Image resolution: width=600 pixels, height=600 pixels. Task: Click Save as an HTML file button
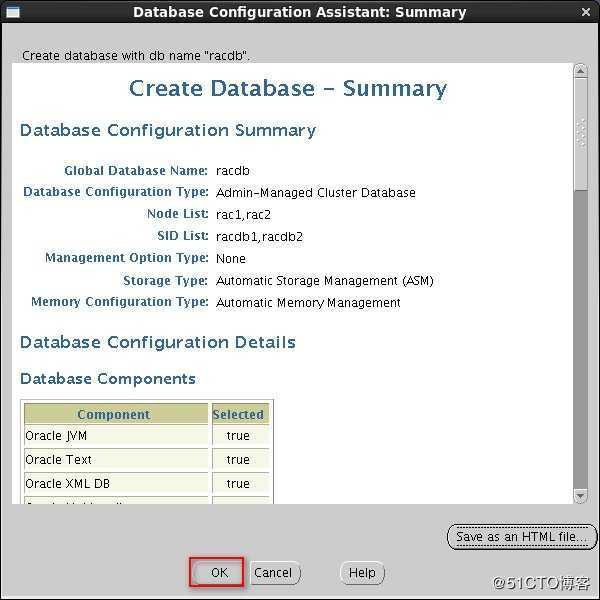pyautogui.click(x=522, y=536)
